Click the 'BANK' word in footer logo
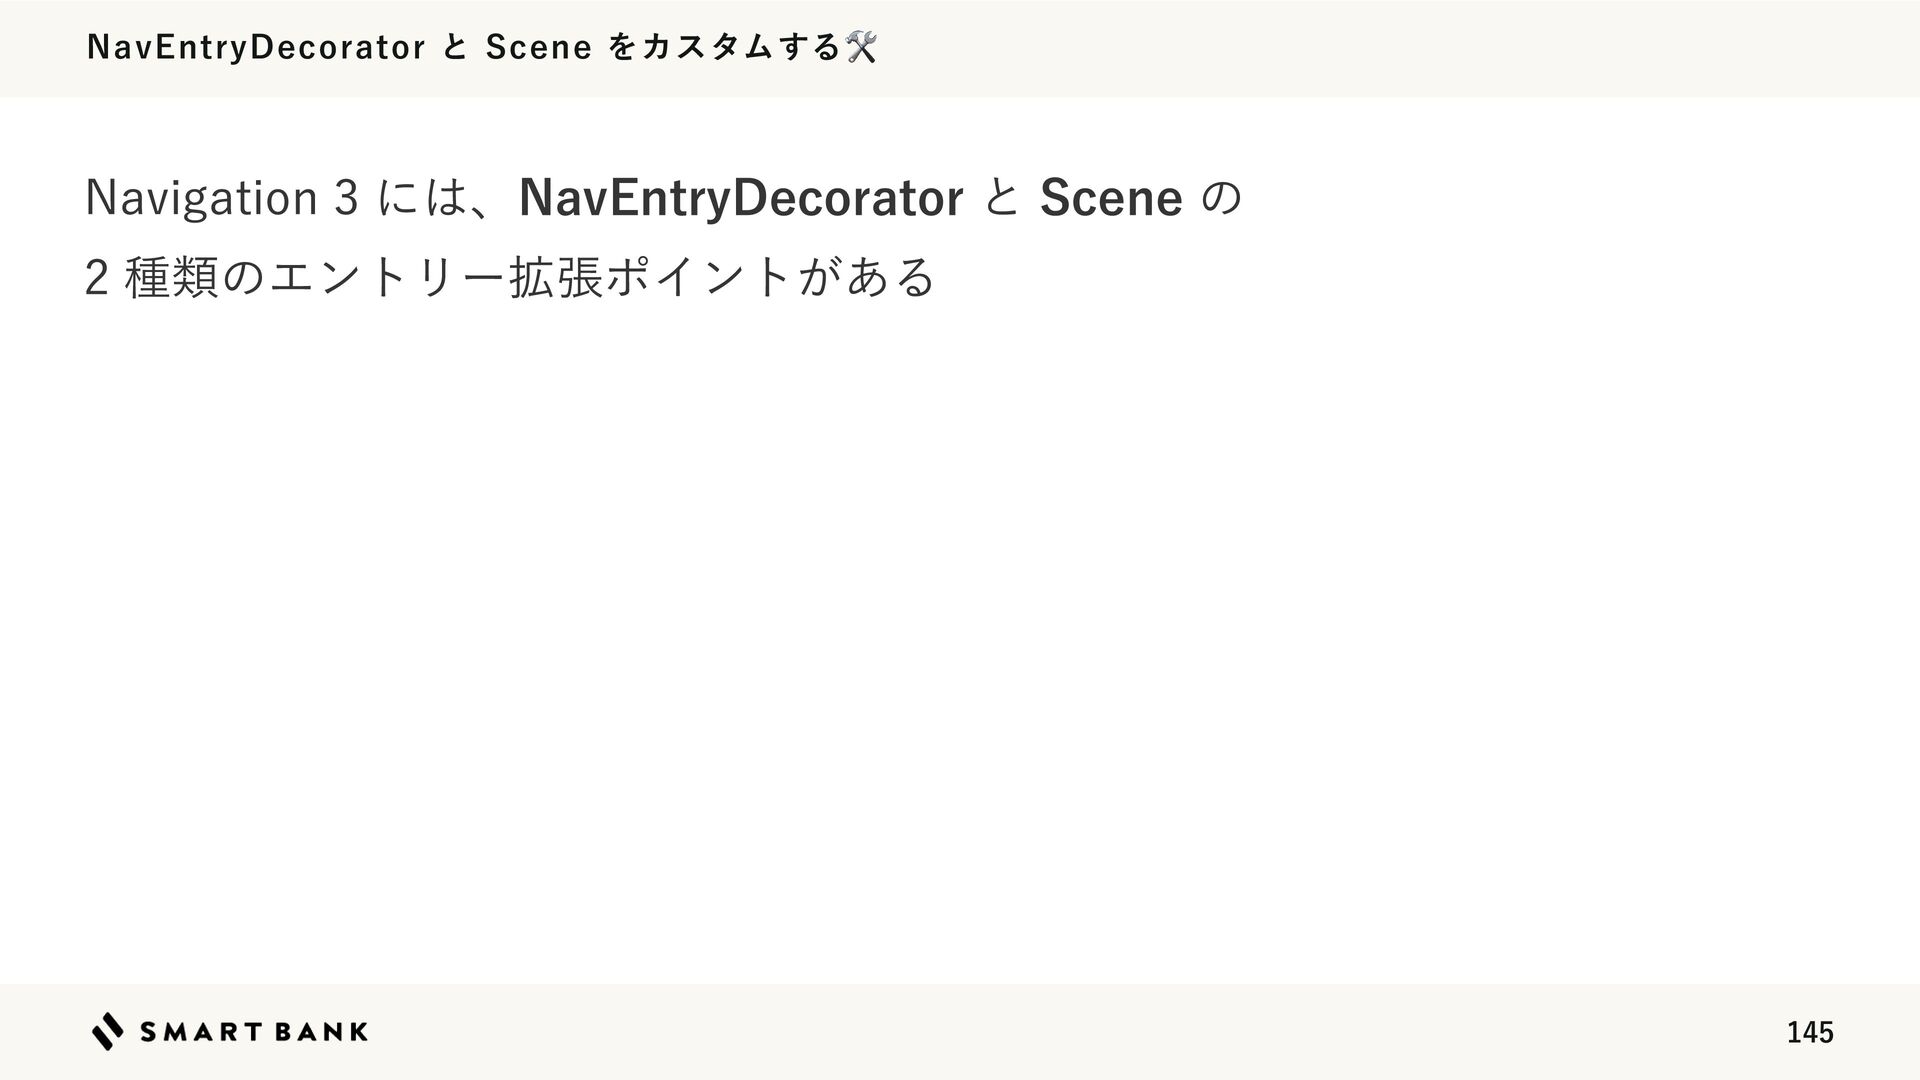 coord(322,1032)
